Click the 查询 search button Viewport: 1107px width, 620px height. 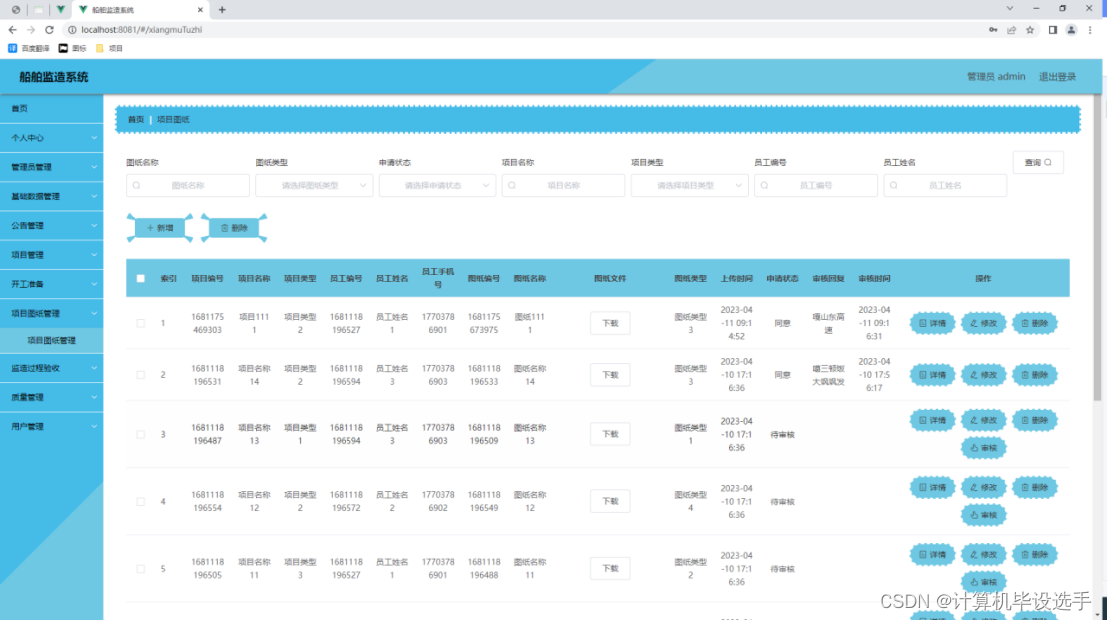1038,162
